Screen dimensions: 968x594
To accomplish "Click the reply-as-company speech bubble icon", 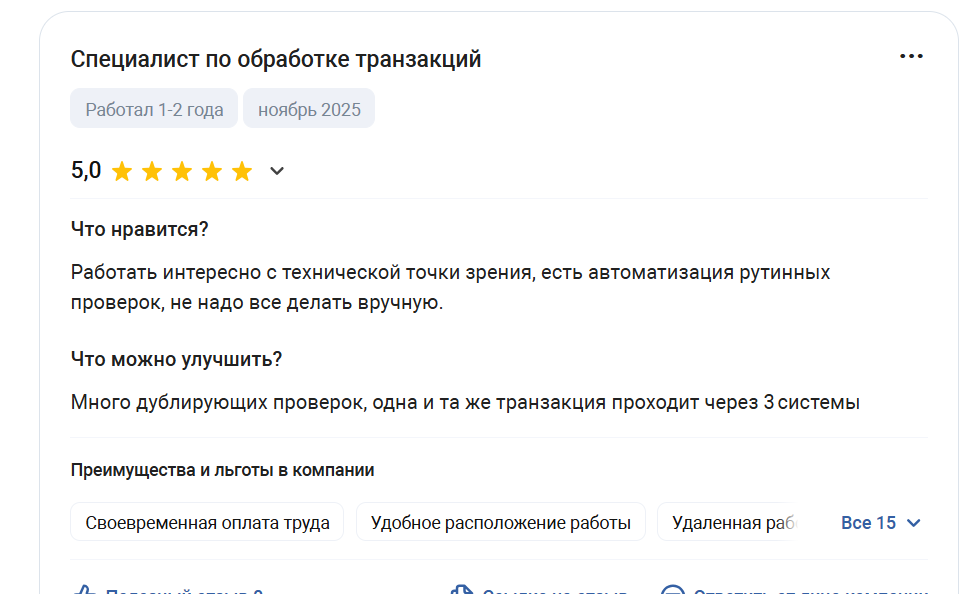I will [673, 590].
